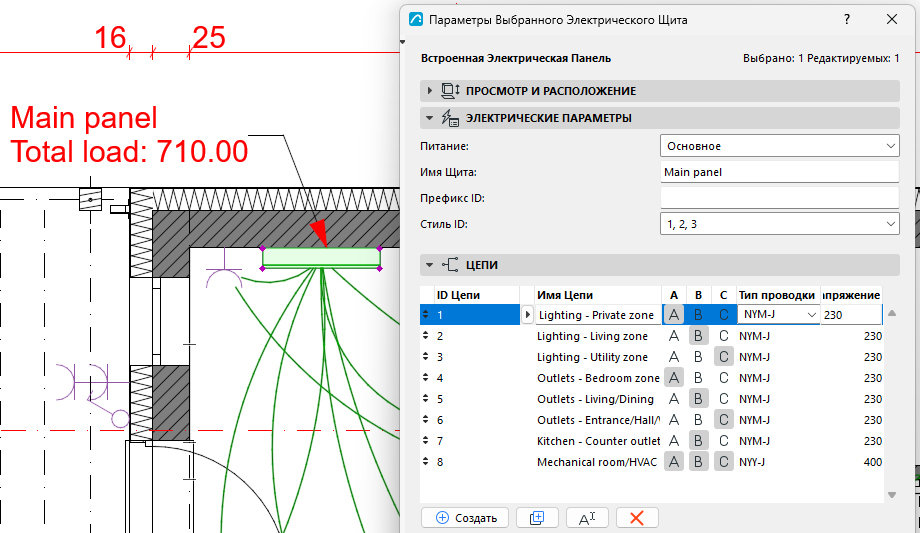The height and width of the screenshot is (533, 920).
Task: Click the reorder handle for circuit 3
Action: [425, 357]
